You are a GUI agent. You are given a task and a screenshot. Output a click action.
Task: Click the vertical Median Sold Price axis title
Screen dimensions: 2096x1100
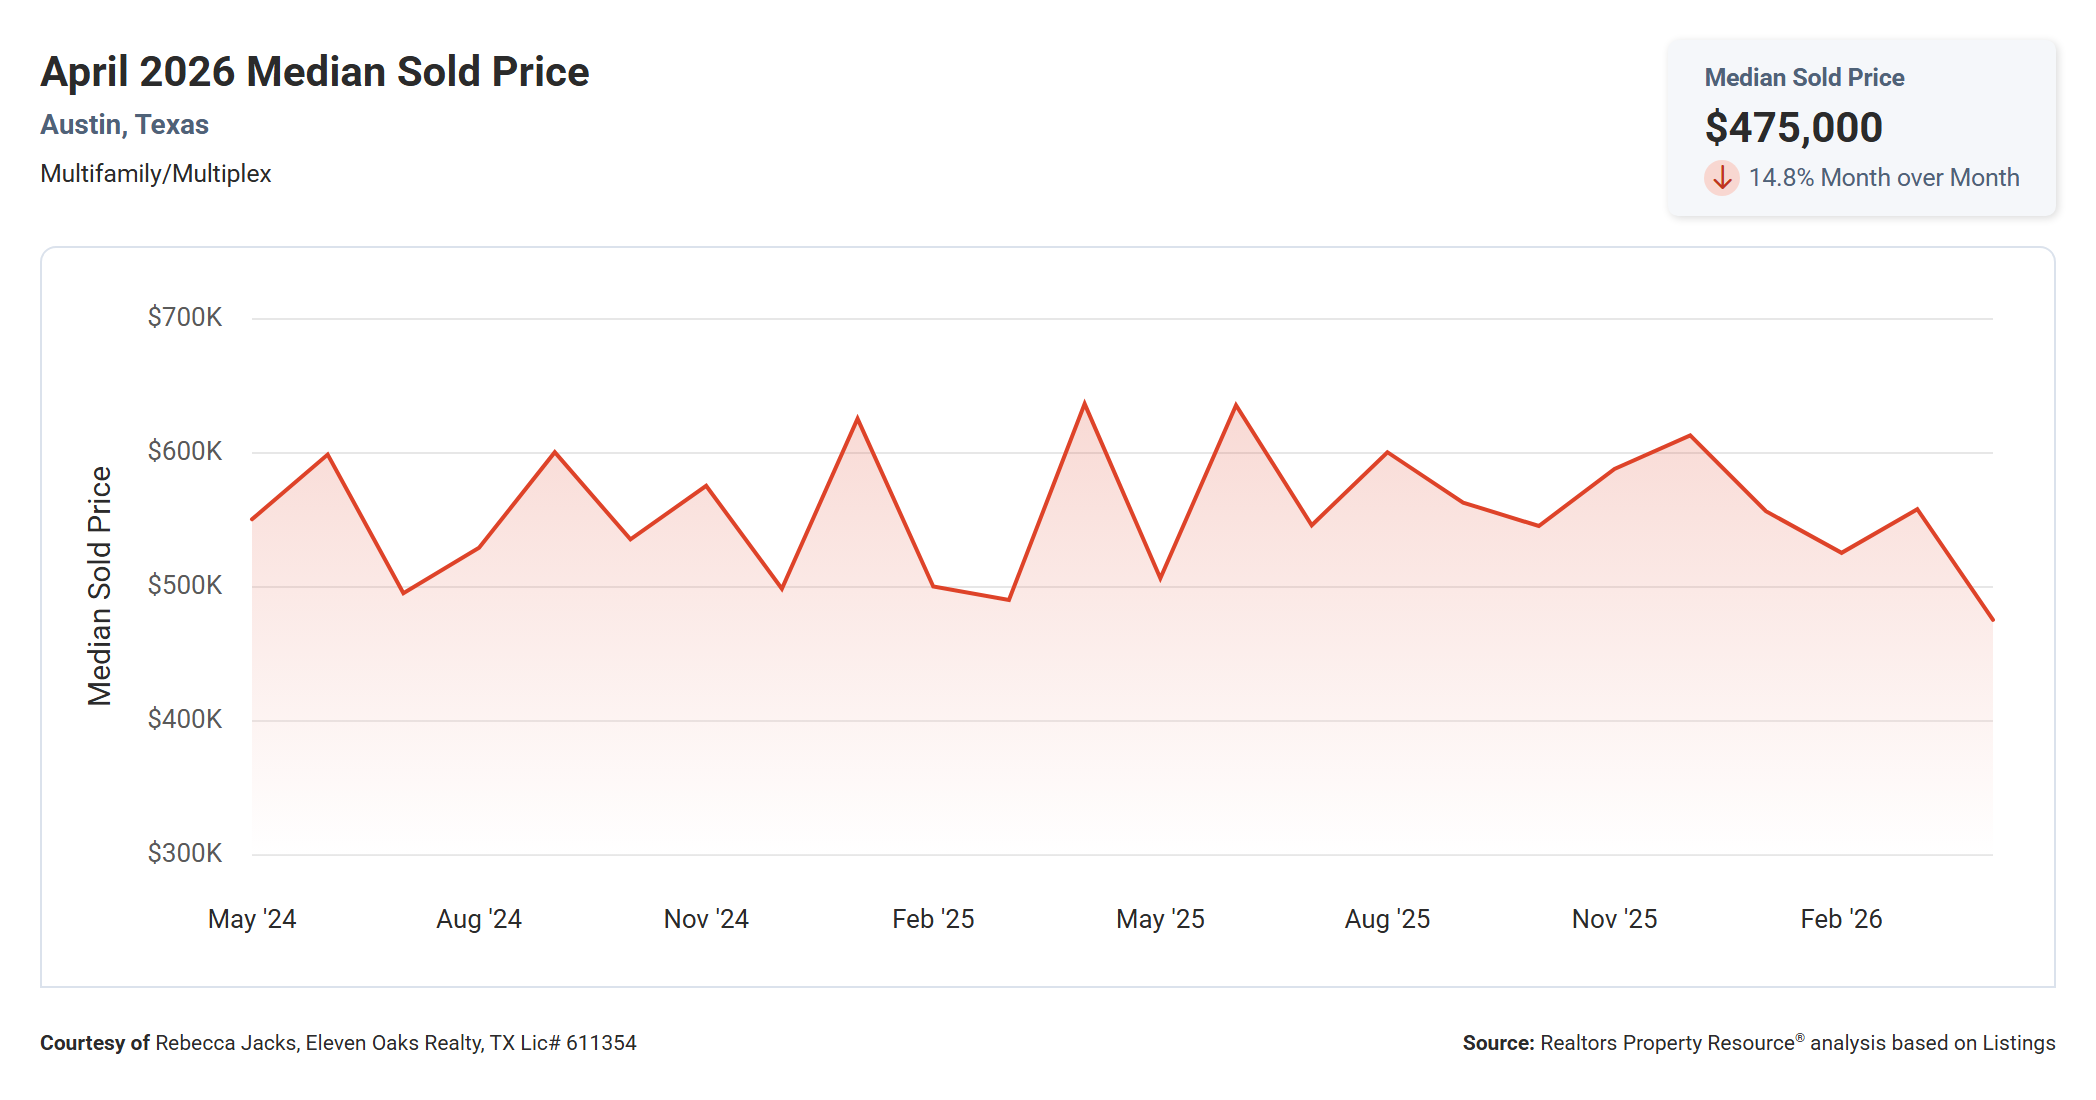point(100,586)
